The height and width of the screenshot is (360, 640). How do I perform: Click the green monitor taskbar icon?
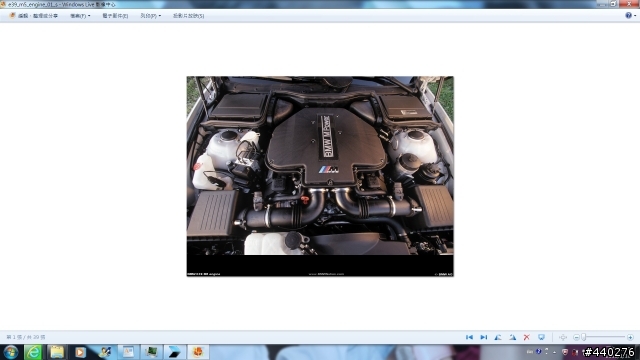click(151, 352)
